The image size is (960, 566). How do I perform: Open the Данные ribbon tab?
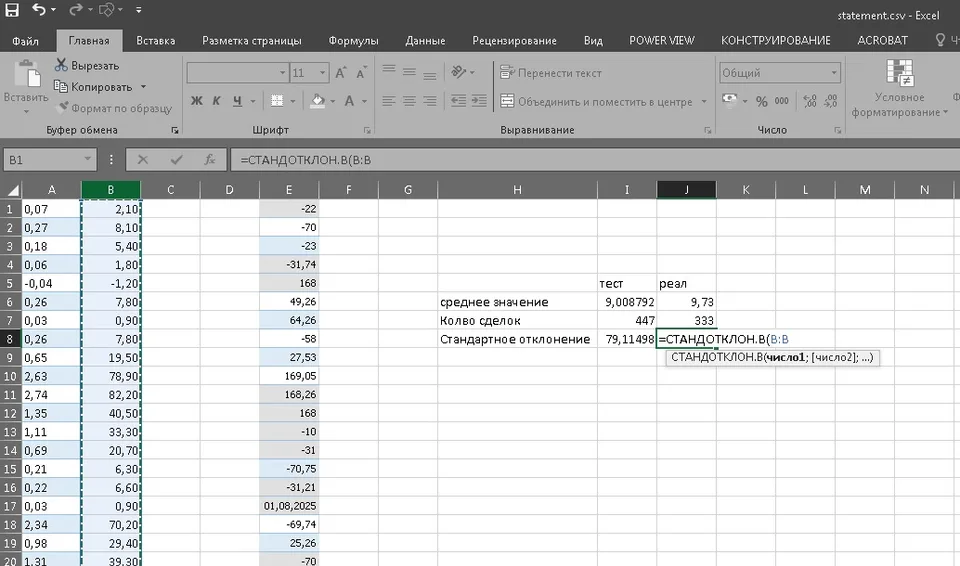point(425,41)
